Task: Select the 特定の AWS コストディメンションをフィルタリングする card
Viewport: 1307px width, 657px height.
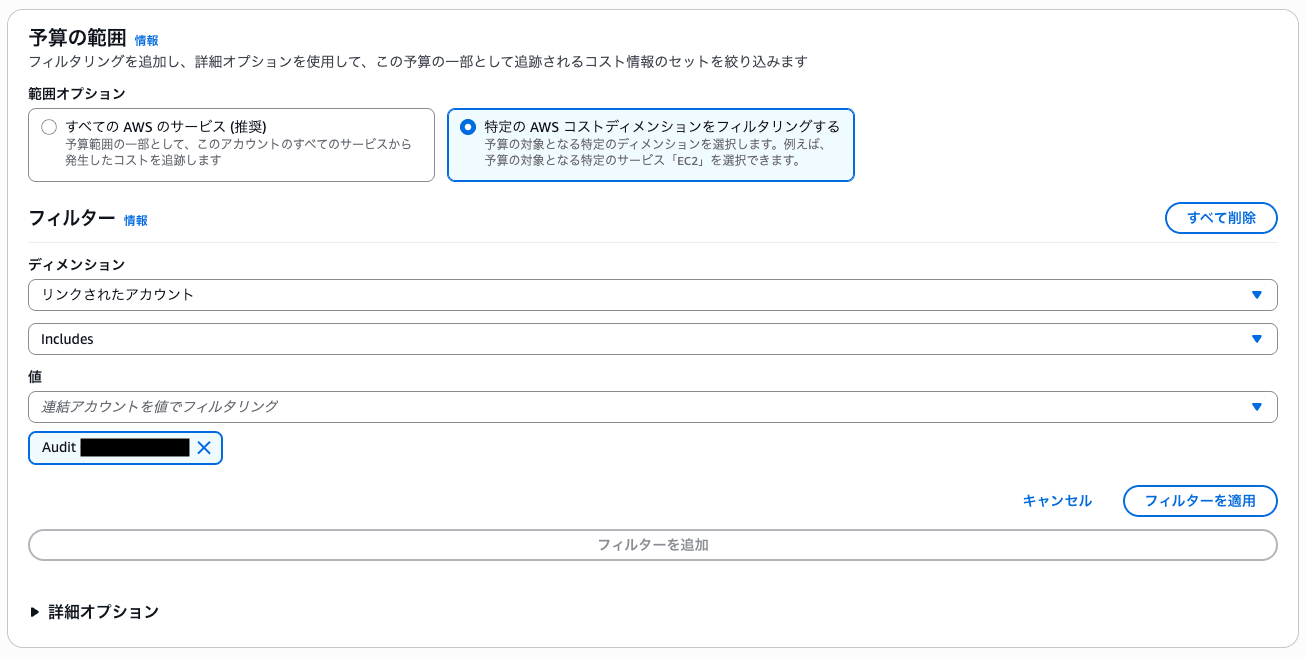Action: pyautogui.click(x=650, y=145)
